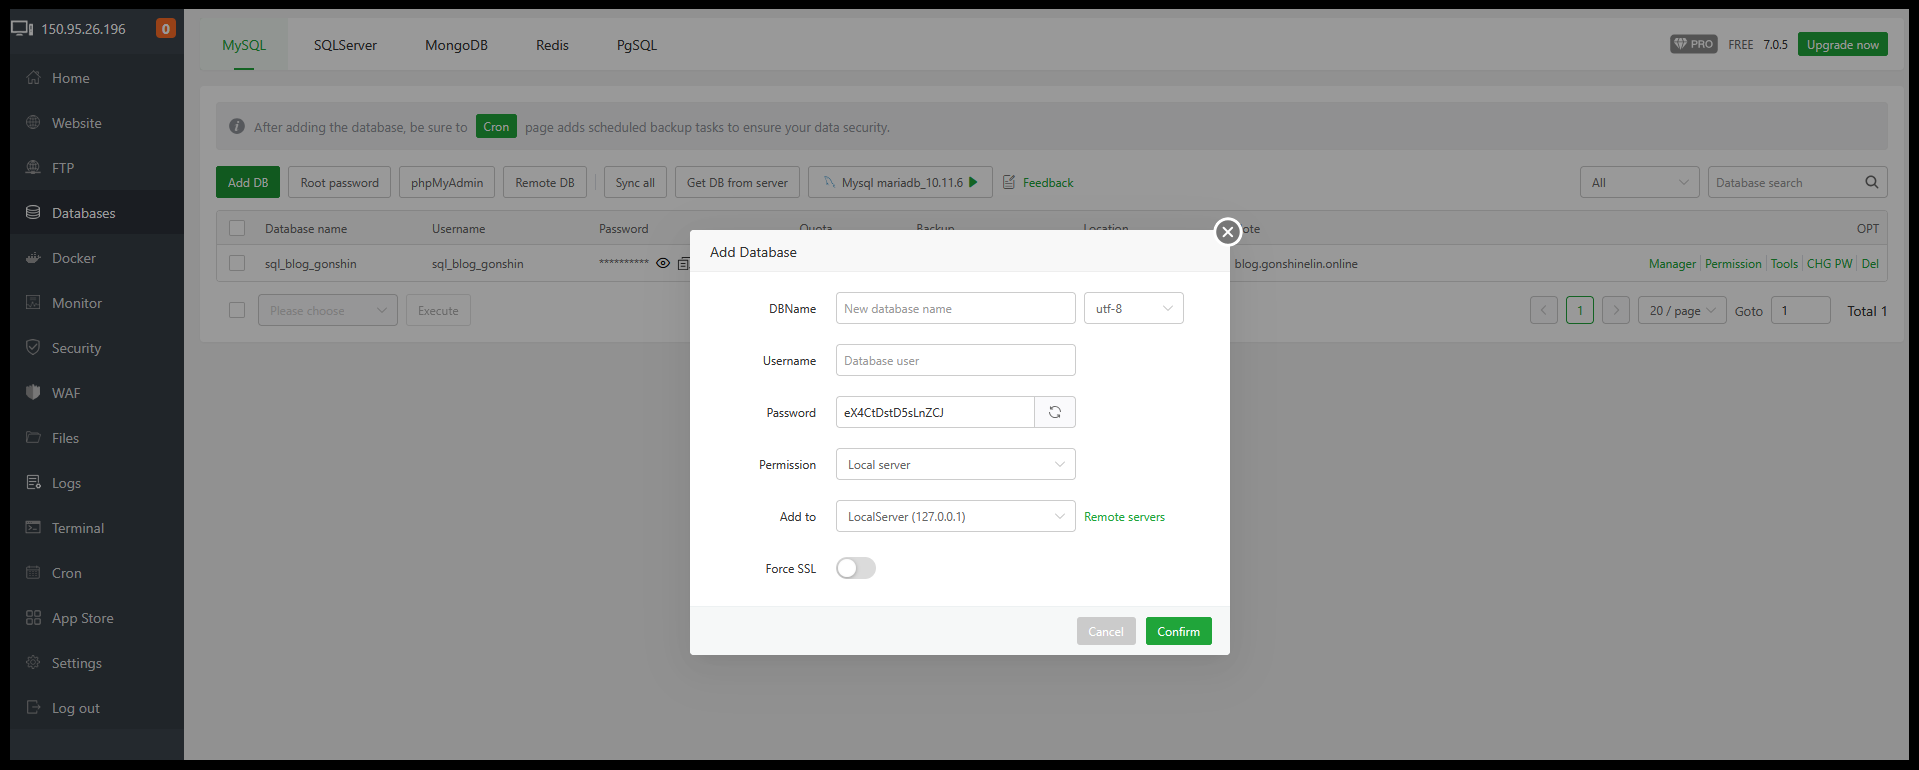Viewport: 1919px width, 770px height.
Task: Open the App Store grid icon
Action: [x=33, y=618]
